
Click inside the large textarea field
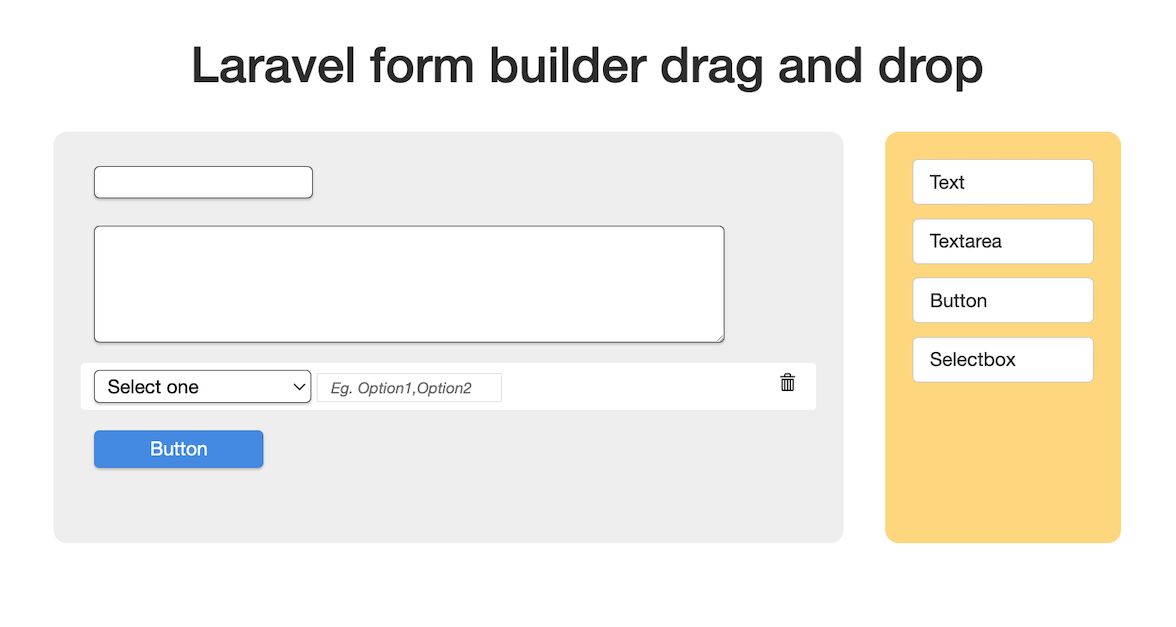[409, 283]
